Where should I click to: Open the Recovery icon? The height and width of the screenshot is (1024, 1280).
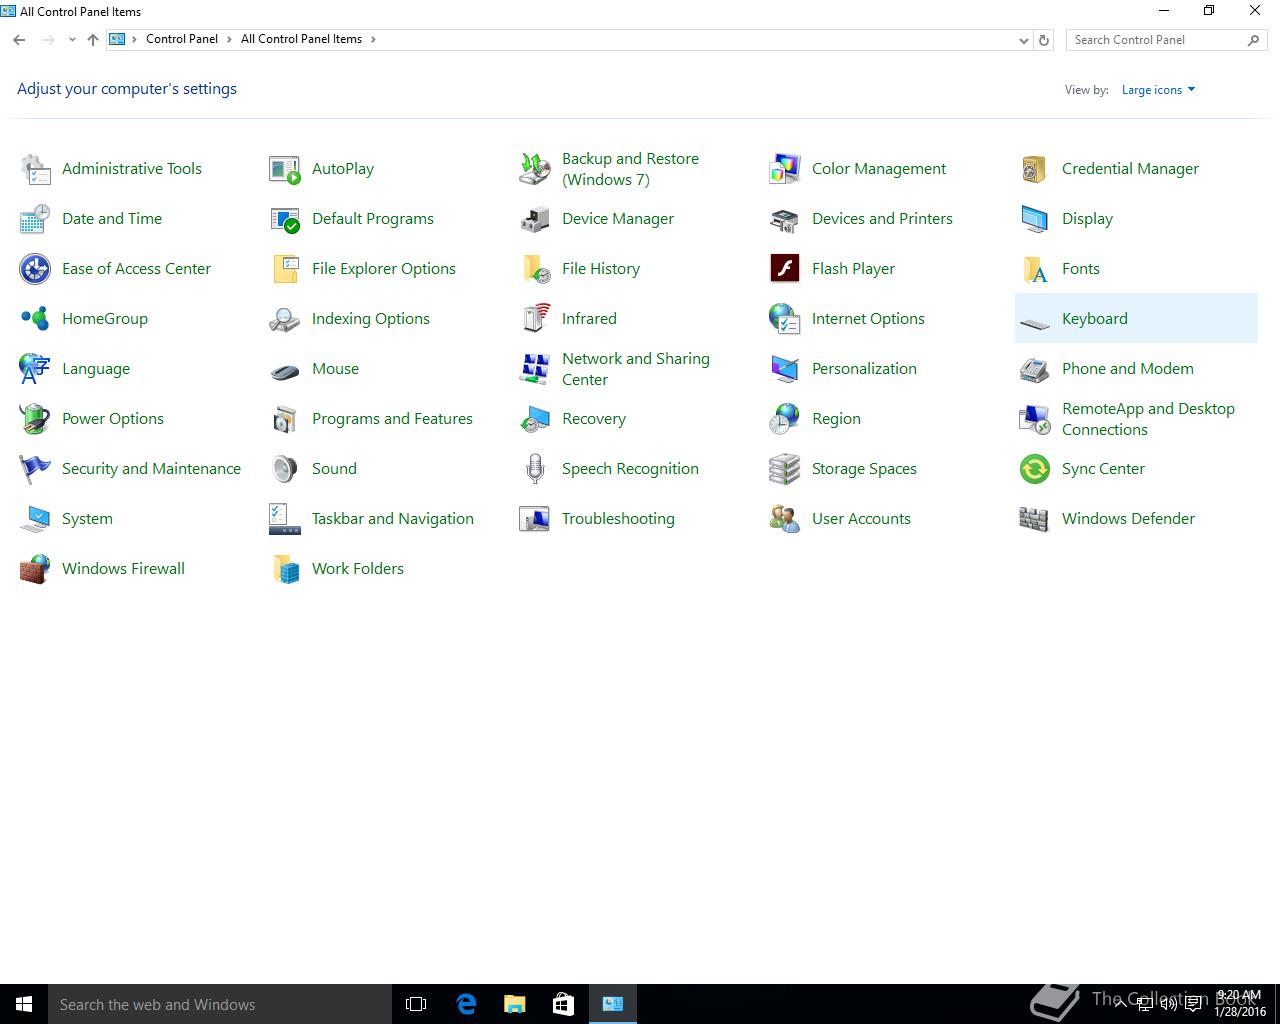(535, 419)
